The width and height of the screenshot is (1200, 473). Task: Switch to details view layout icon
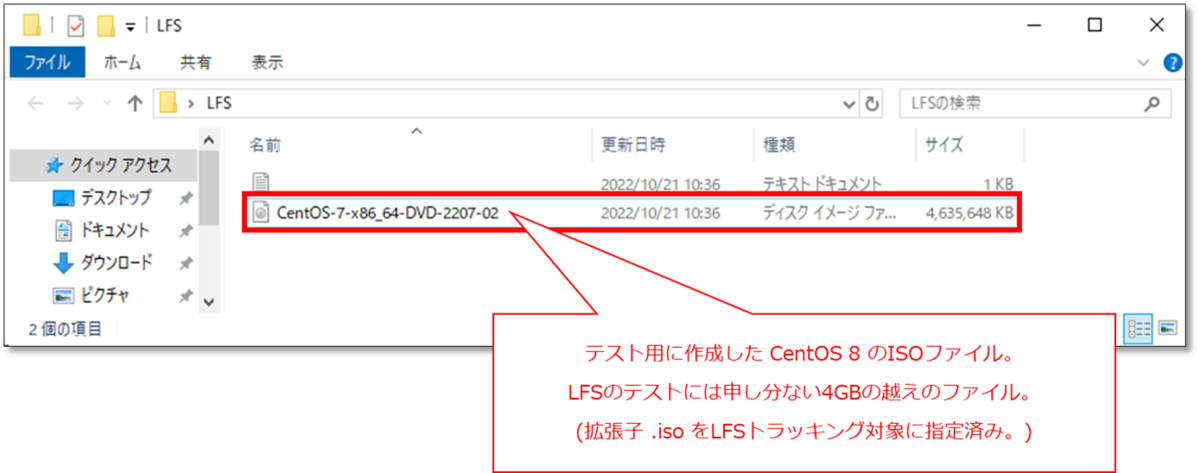tap(1139, 327)
